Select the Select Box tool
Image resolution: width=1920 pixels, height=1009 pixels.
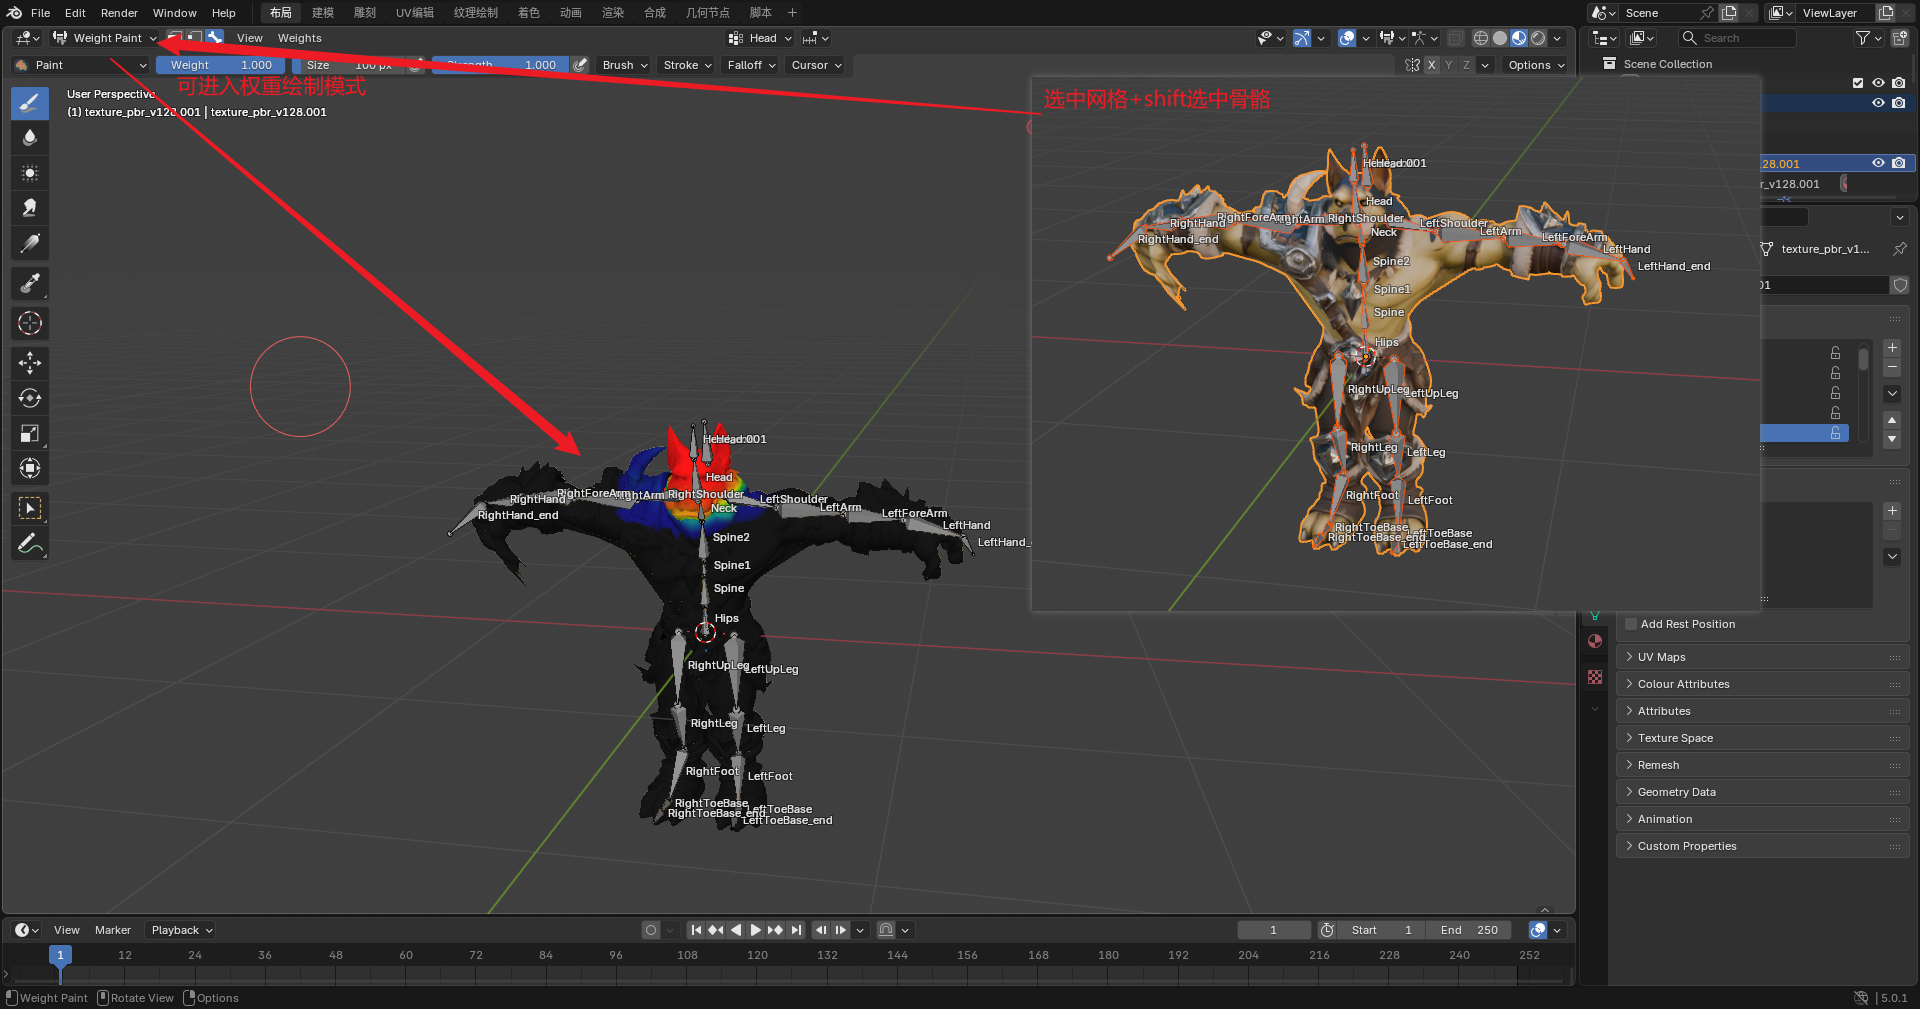pyautogui.click(x=30, y=508)
